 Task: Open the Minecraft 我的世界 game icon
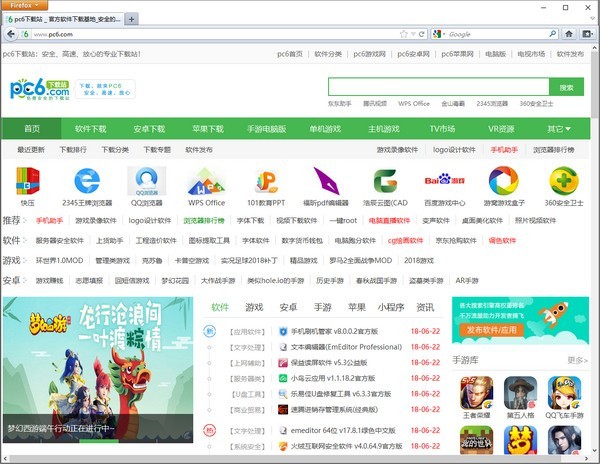pos(476,441)
